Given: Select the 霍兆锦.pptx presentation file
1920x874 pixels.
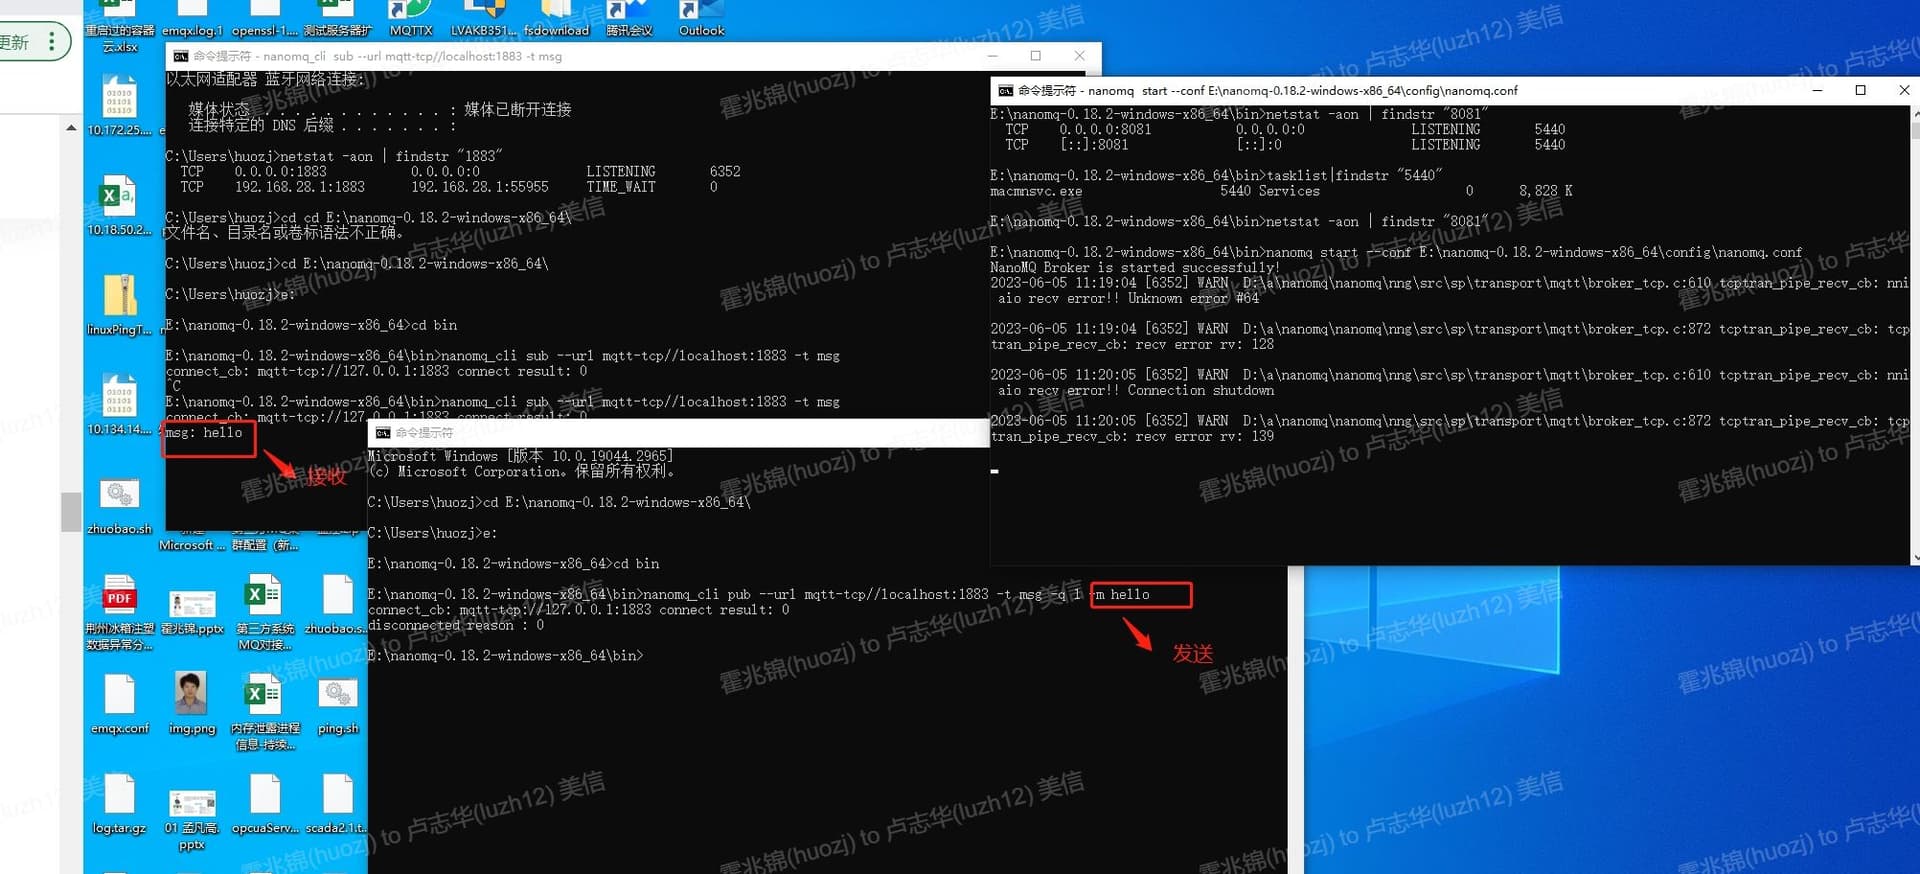Looking at the screenshot, I should (192, 603).
